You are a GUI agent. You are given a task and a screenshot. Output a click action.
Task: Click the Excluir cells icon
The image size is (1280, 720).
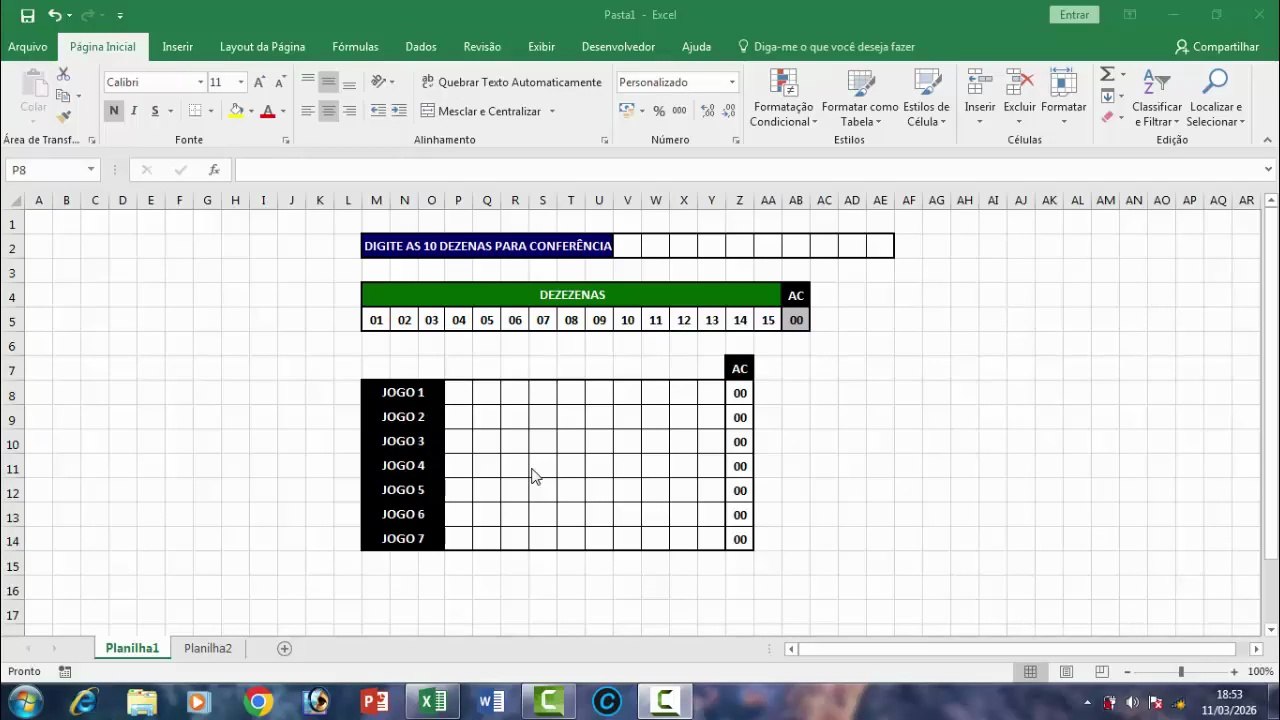click(x=1020, y=83)
